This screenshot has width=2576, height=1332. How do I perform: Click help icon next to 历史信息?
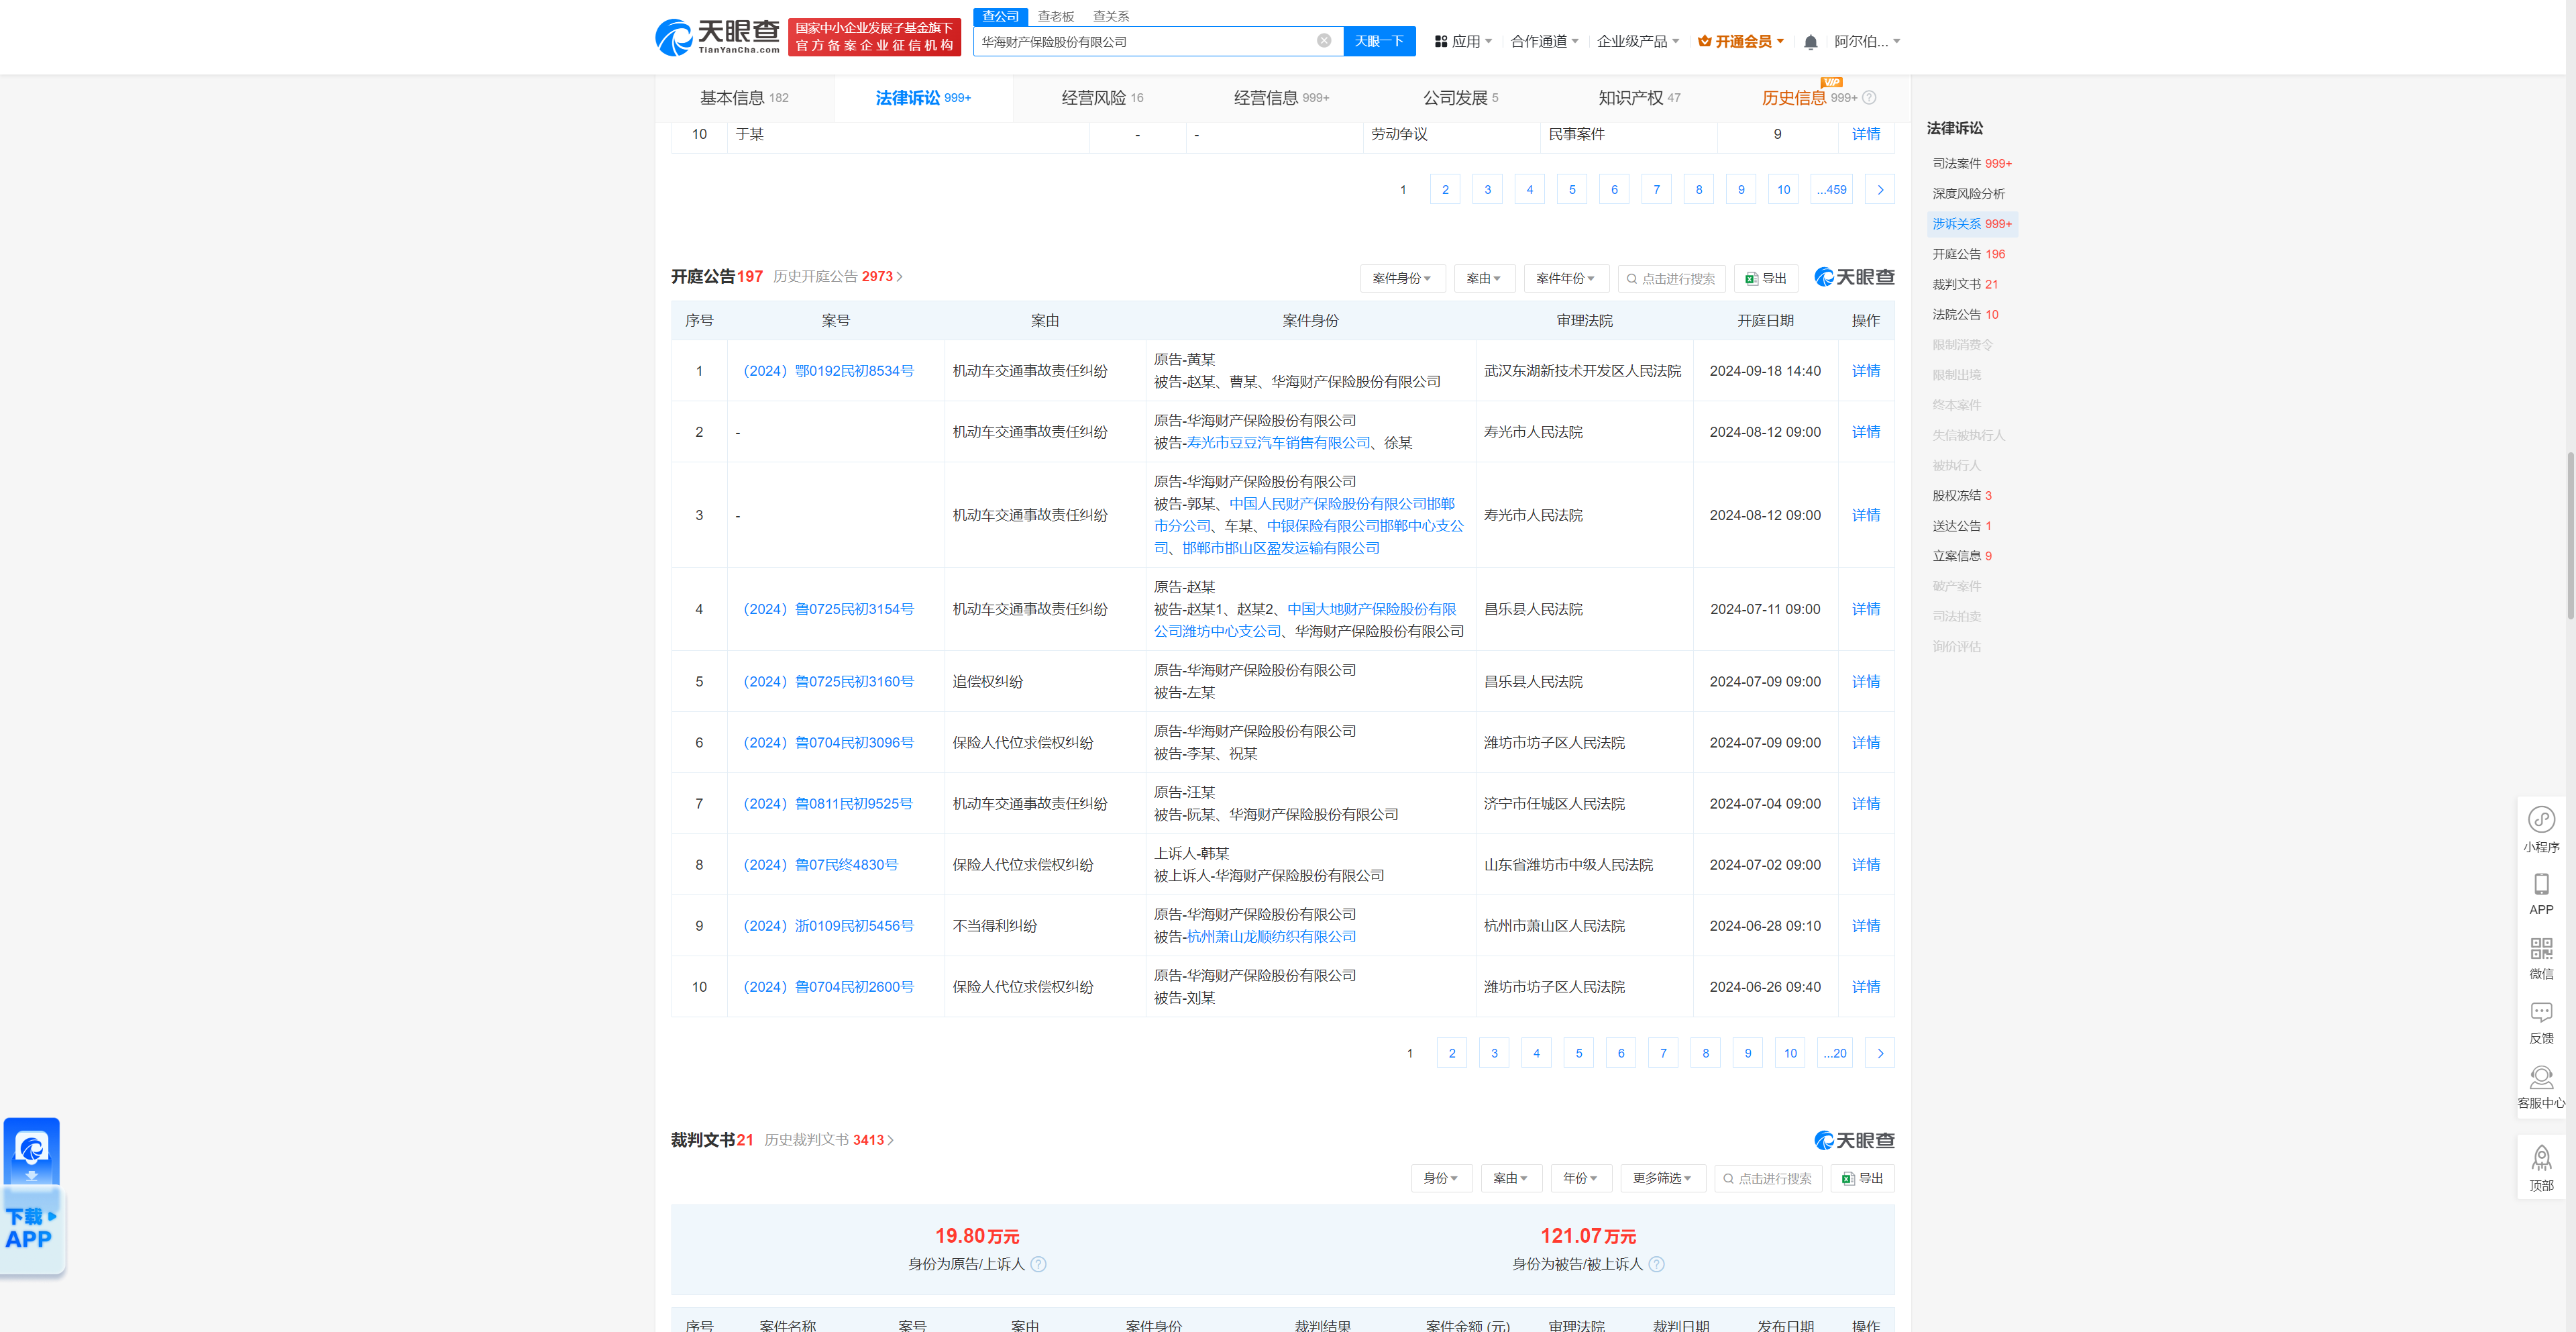click(x=1869, y=98)
